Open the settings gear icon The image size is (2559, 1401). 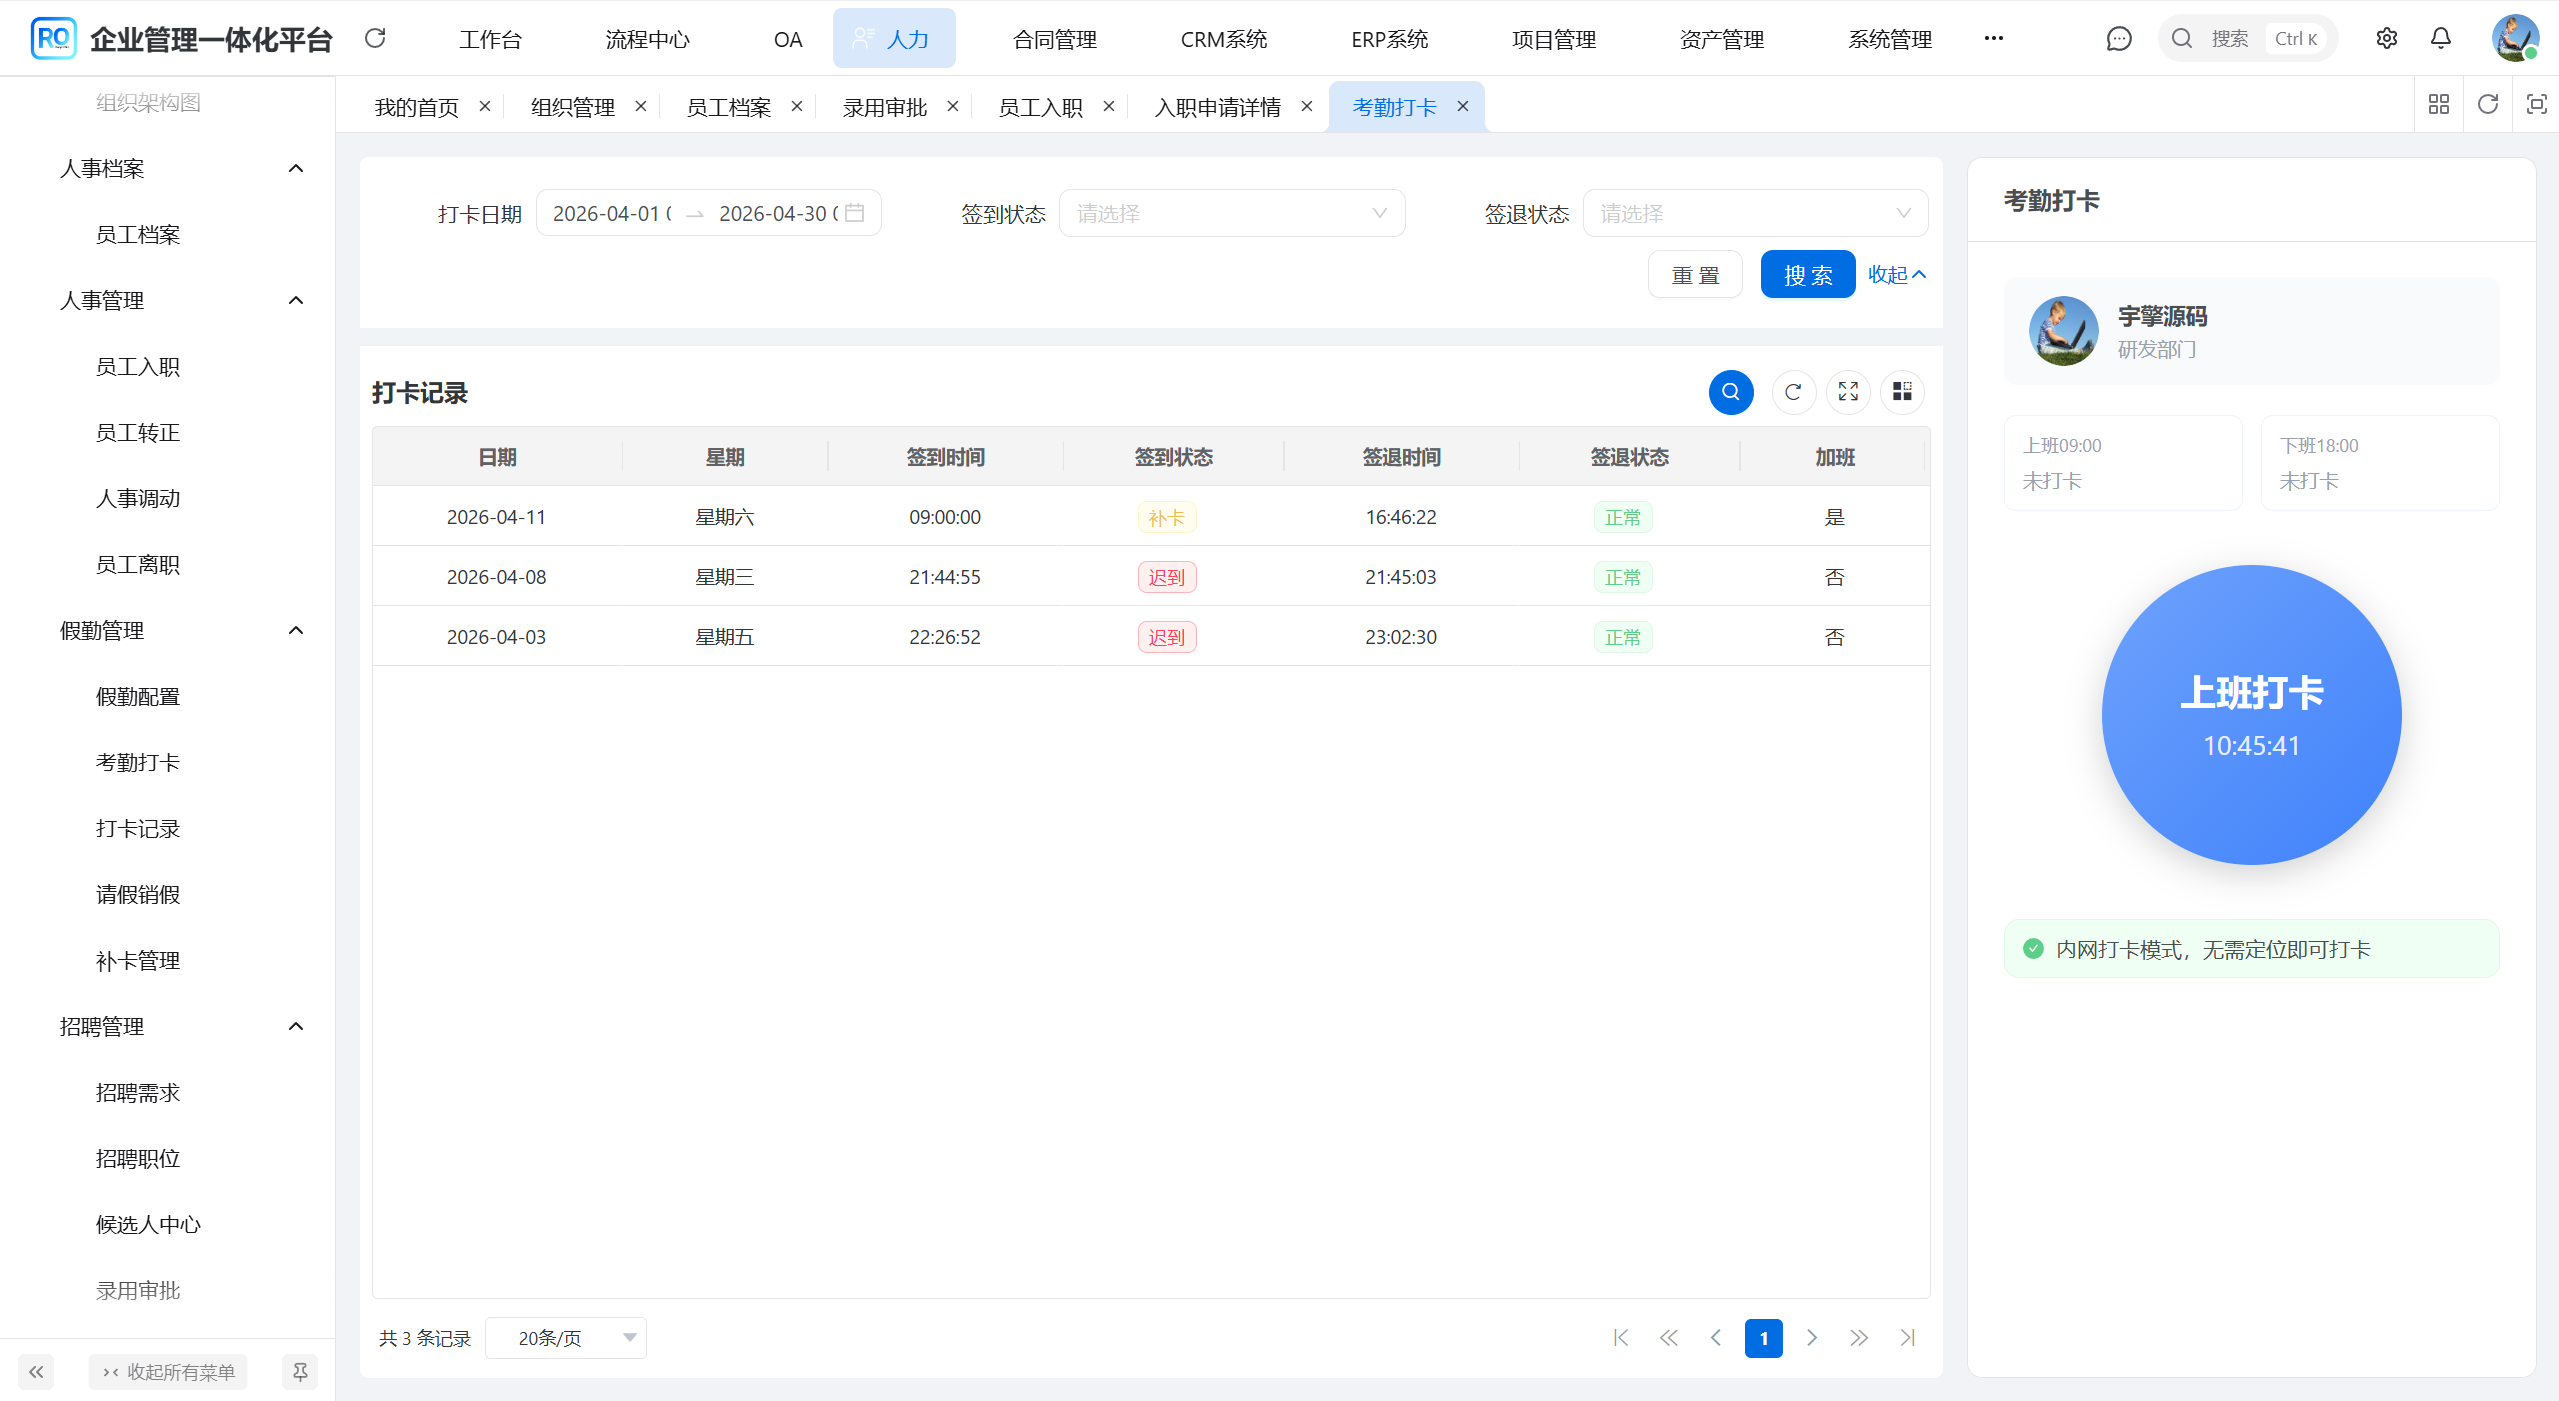pyautogui.click(x=2386, y=39)
